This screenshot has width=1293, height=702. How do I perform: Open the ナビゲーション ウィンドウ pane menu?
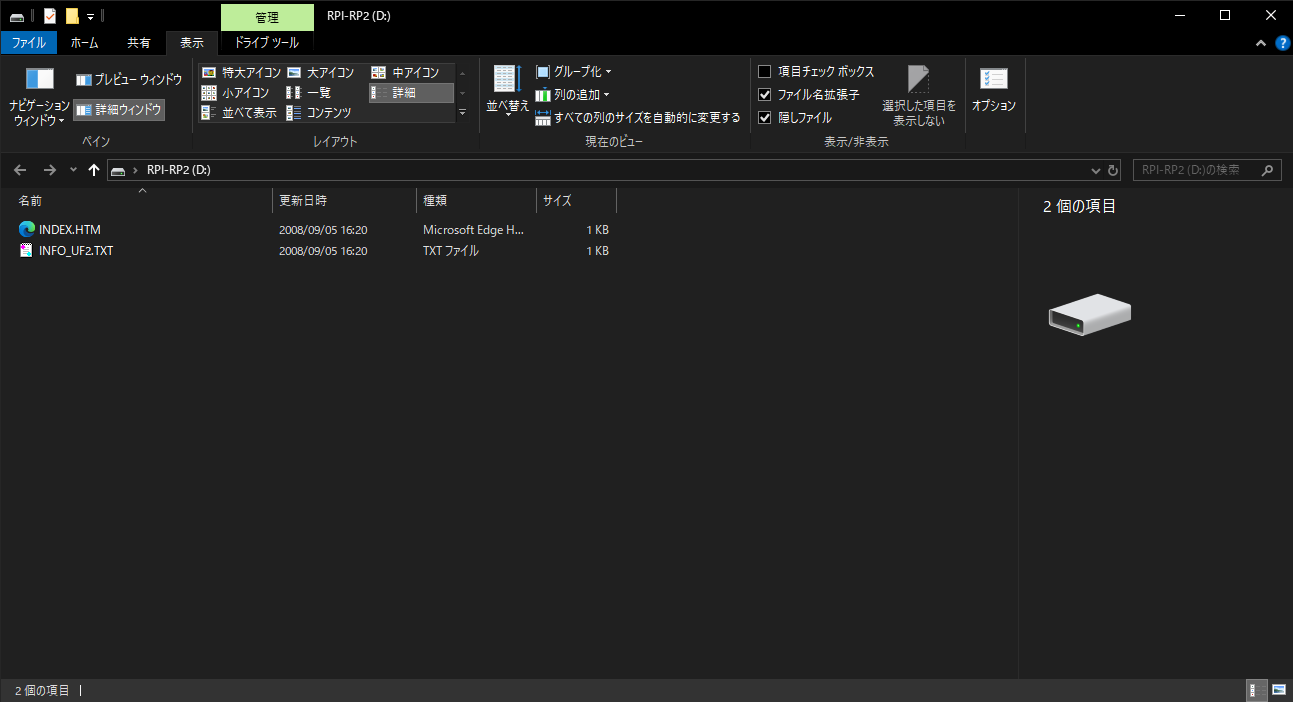(40, 95)
